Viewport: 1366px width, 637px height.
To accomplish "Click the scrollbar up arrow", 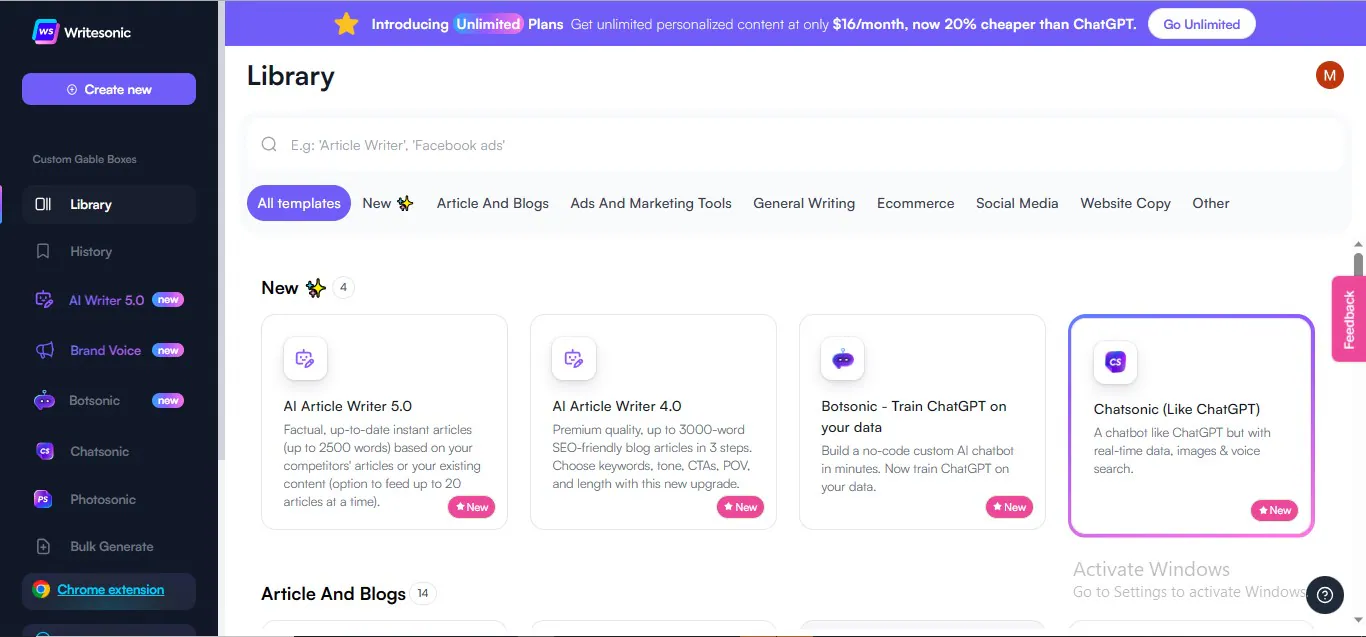I will click(x=1359, y=243).
